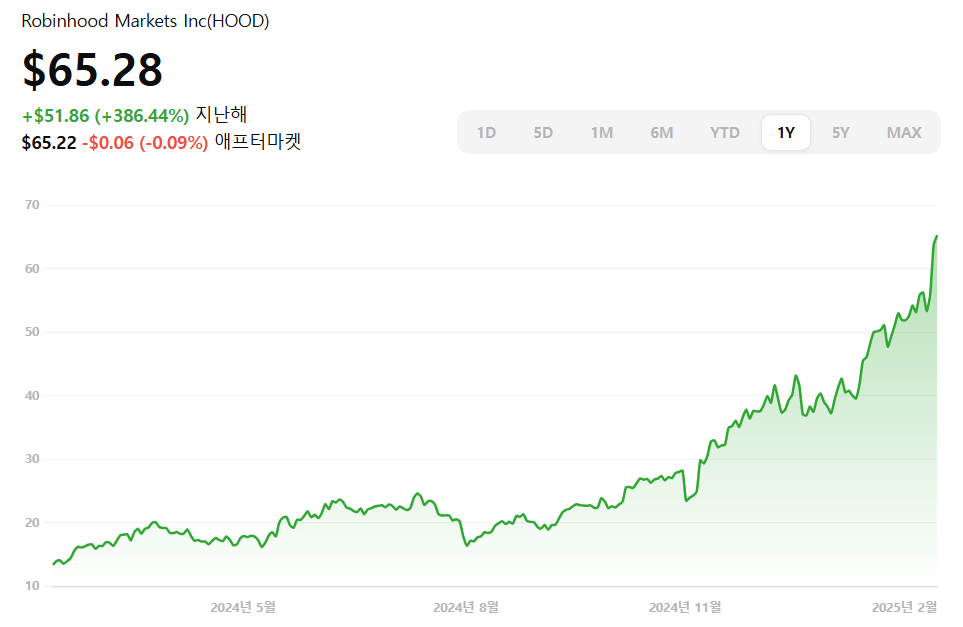963x627 pixels.
Task: Show the 6M price chart
Action: pos(661,133)
